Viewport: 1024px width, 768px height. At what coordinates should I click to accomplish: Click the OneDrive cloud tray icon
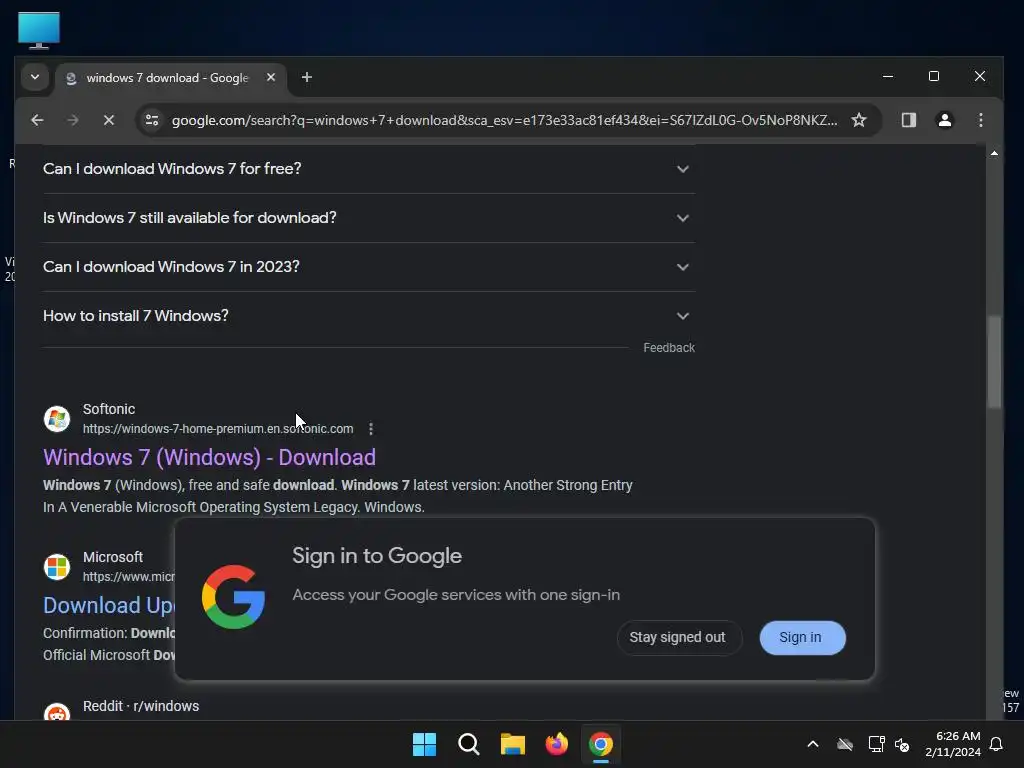tap(845, 744)
